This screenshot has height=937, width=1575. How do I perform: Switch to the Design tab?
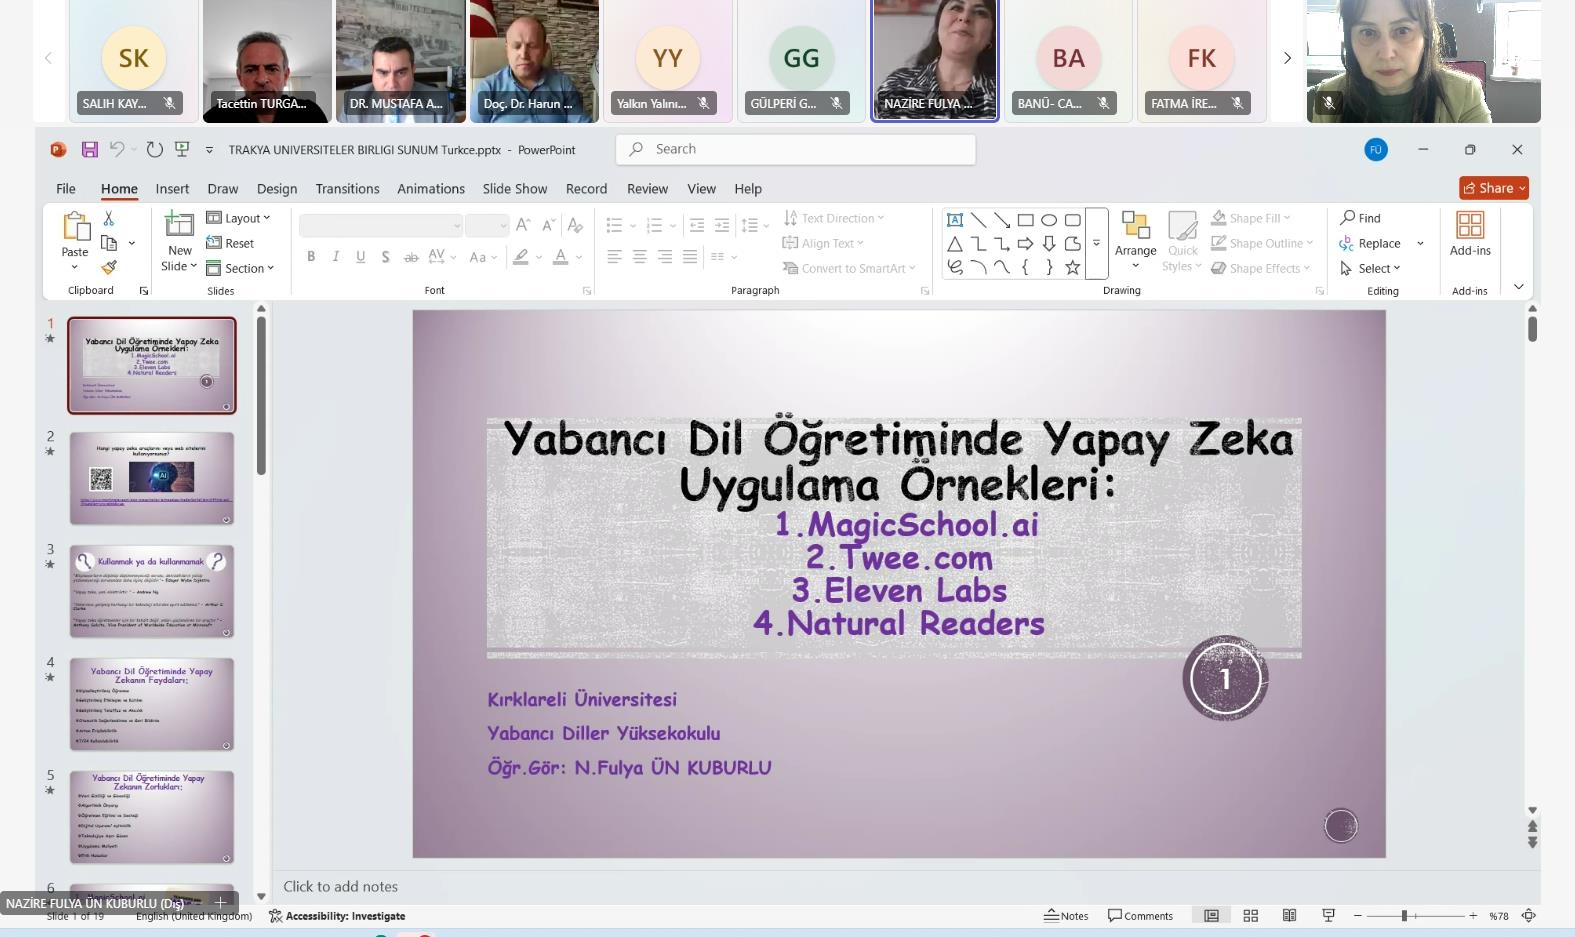coord(277,188)
